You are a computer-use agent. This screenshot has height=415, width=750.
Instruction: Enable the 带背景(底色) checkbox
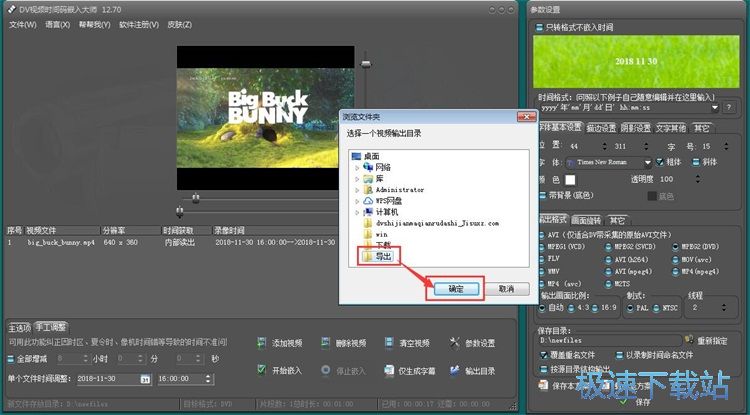click(542, 195)
